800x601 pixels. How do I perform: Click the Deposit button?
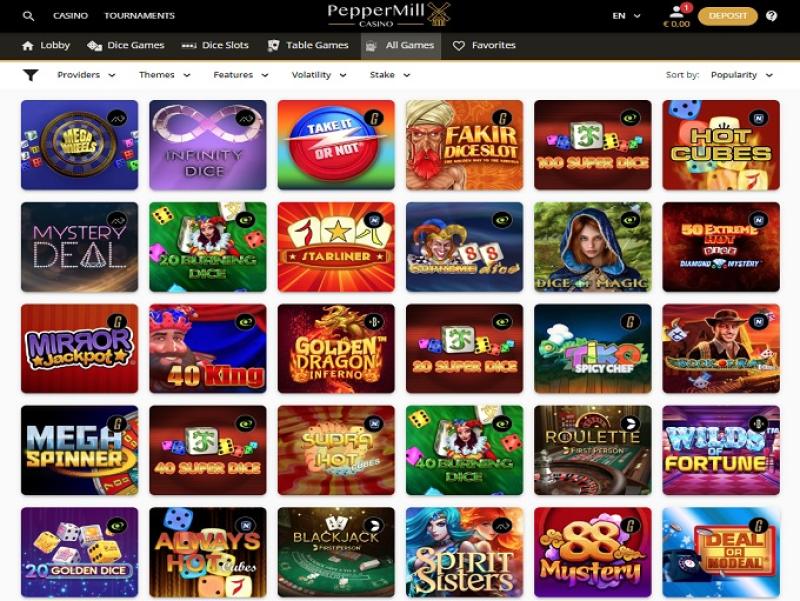tap(728, 16)
